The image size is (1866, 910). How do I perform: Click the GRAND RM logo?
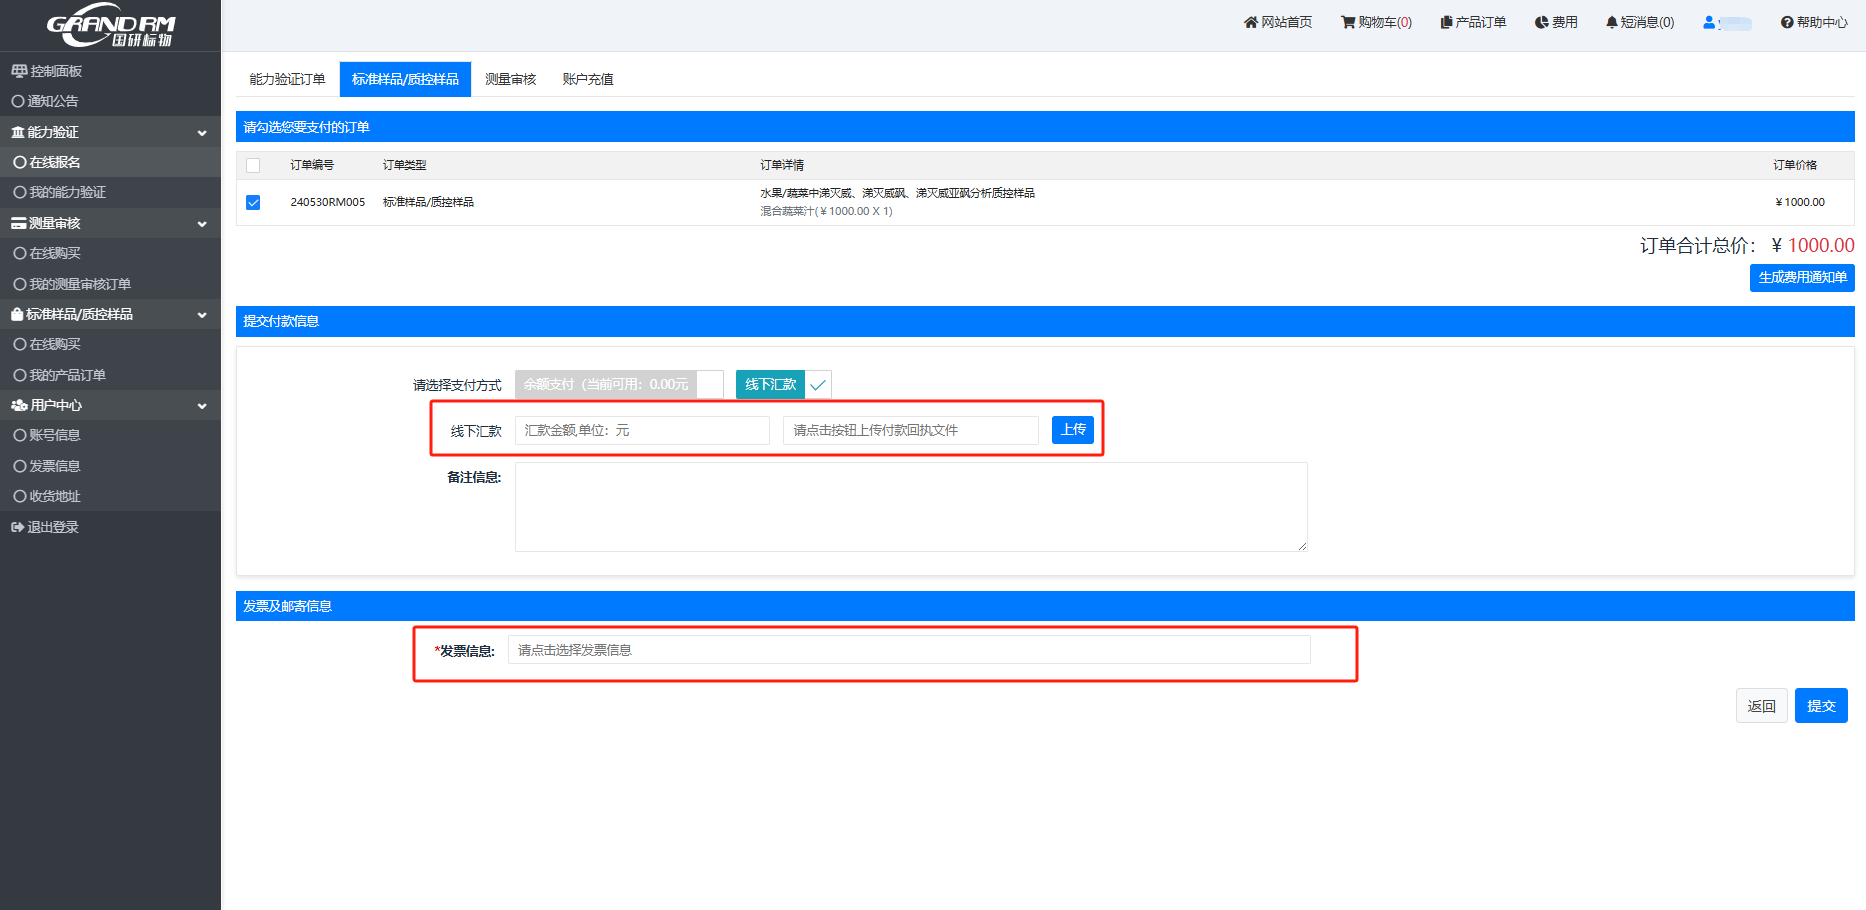tap(110, 27)
